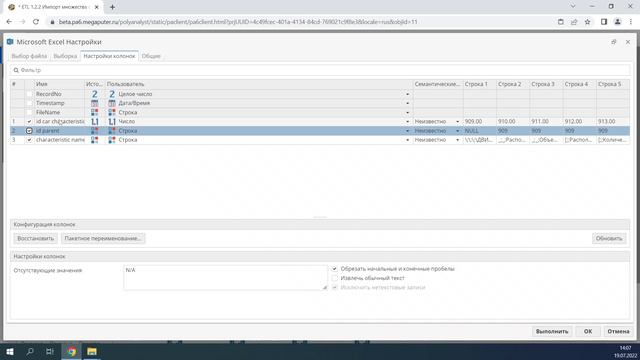Click source number icon for id car characteristic
640x360 pixels.
coord(95,122)
